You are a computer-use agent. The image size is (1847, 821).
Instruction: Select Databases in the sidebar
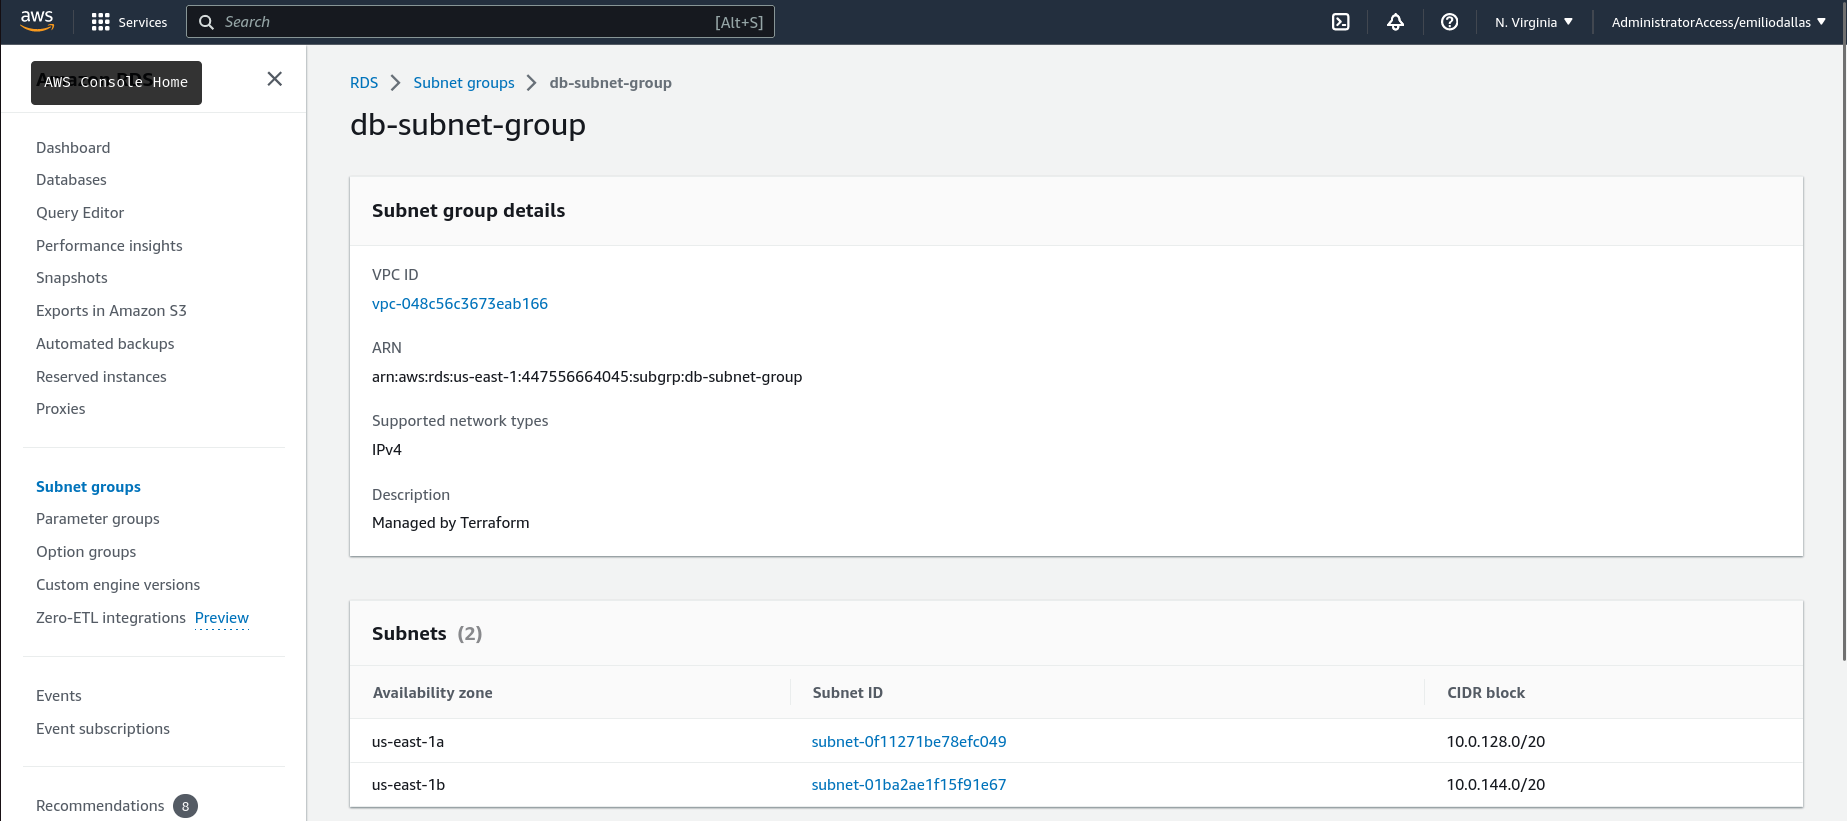click(x=71, y=180)
